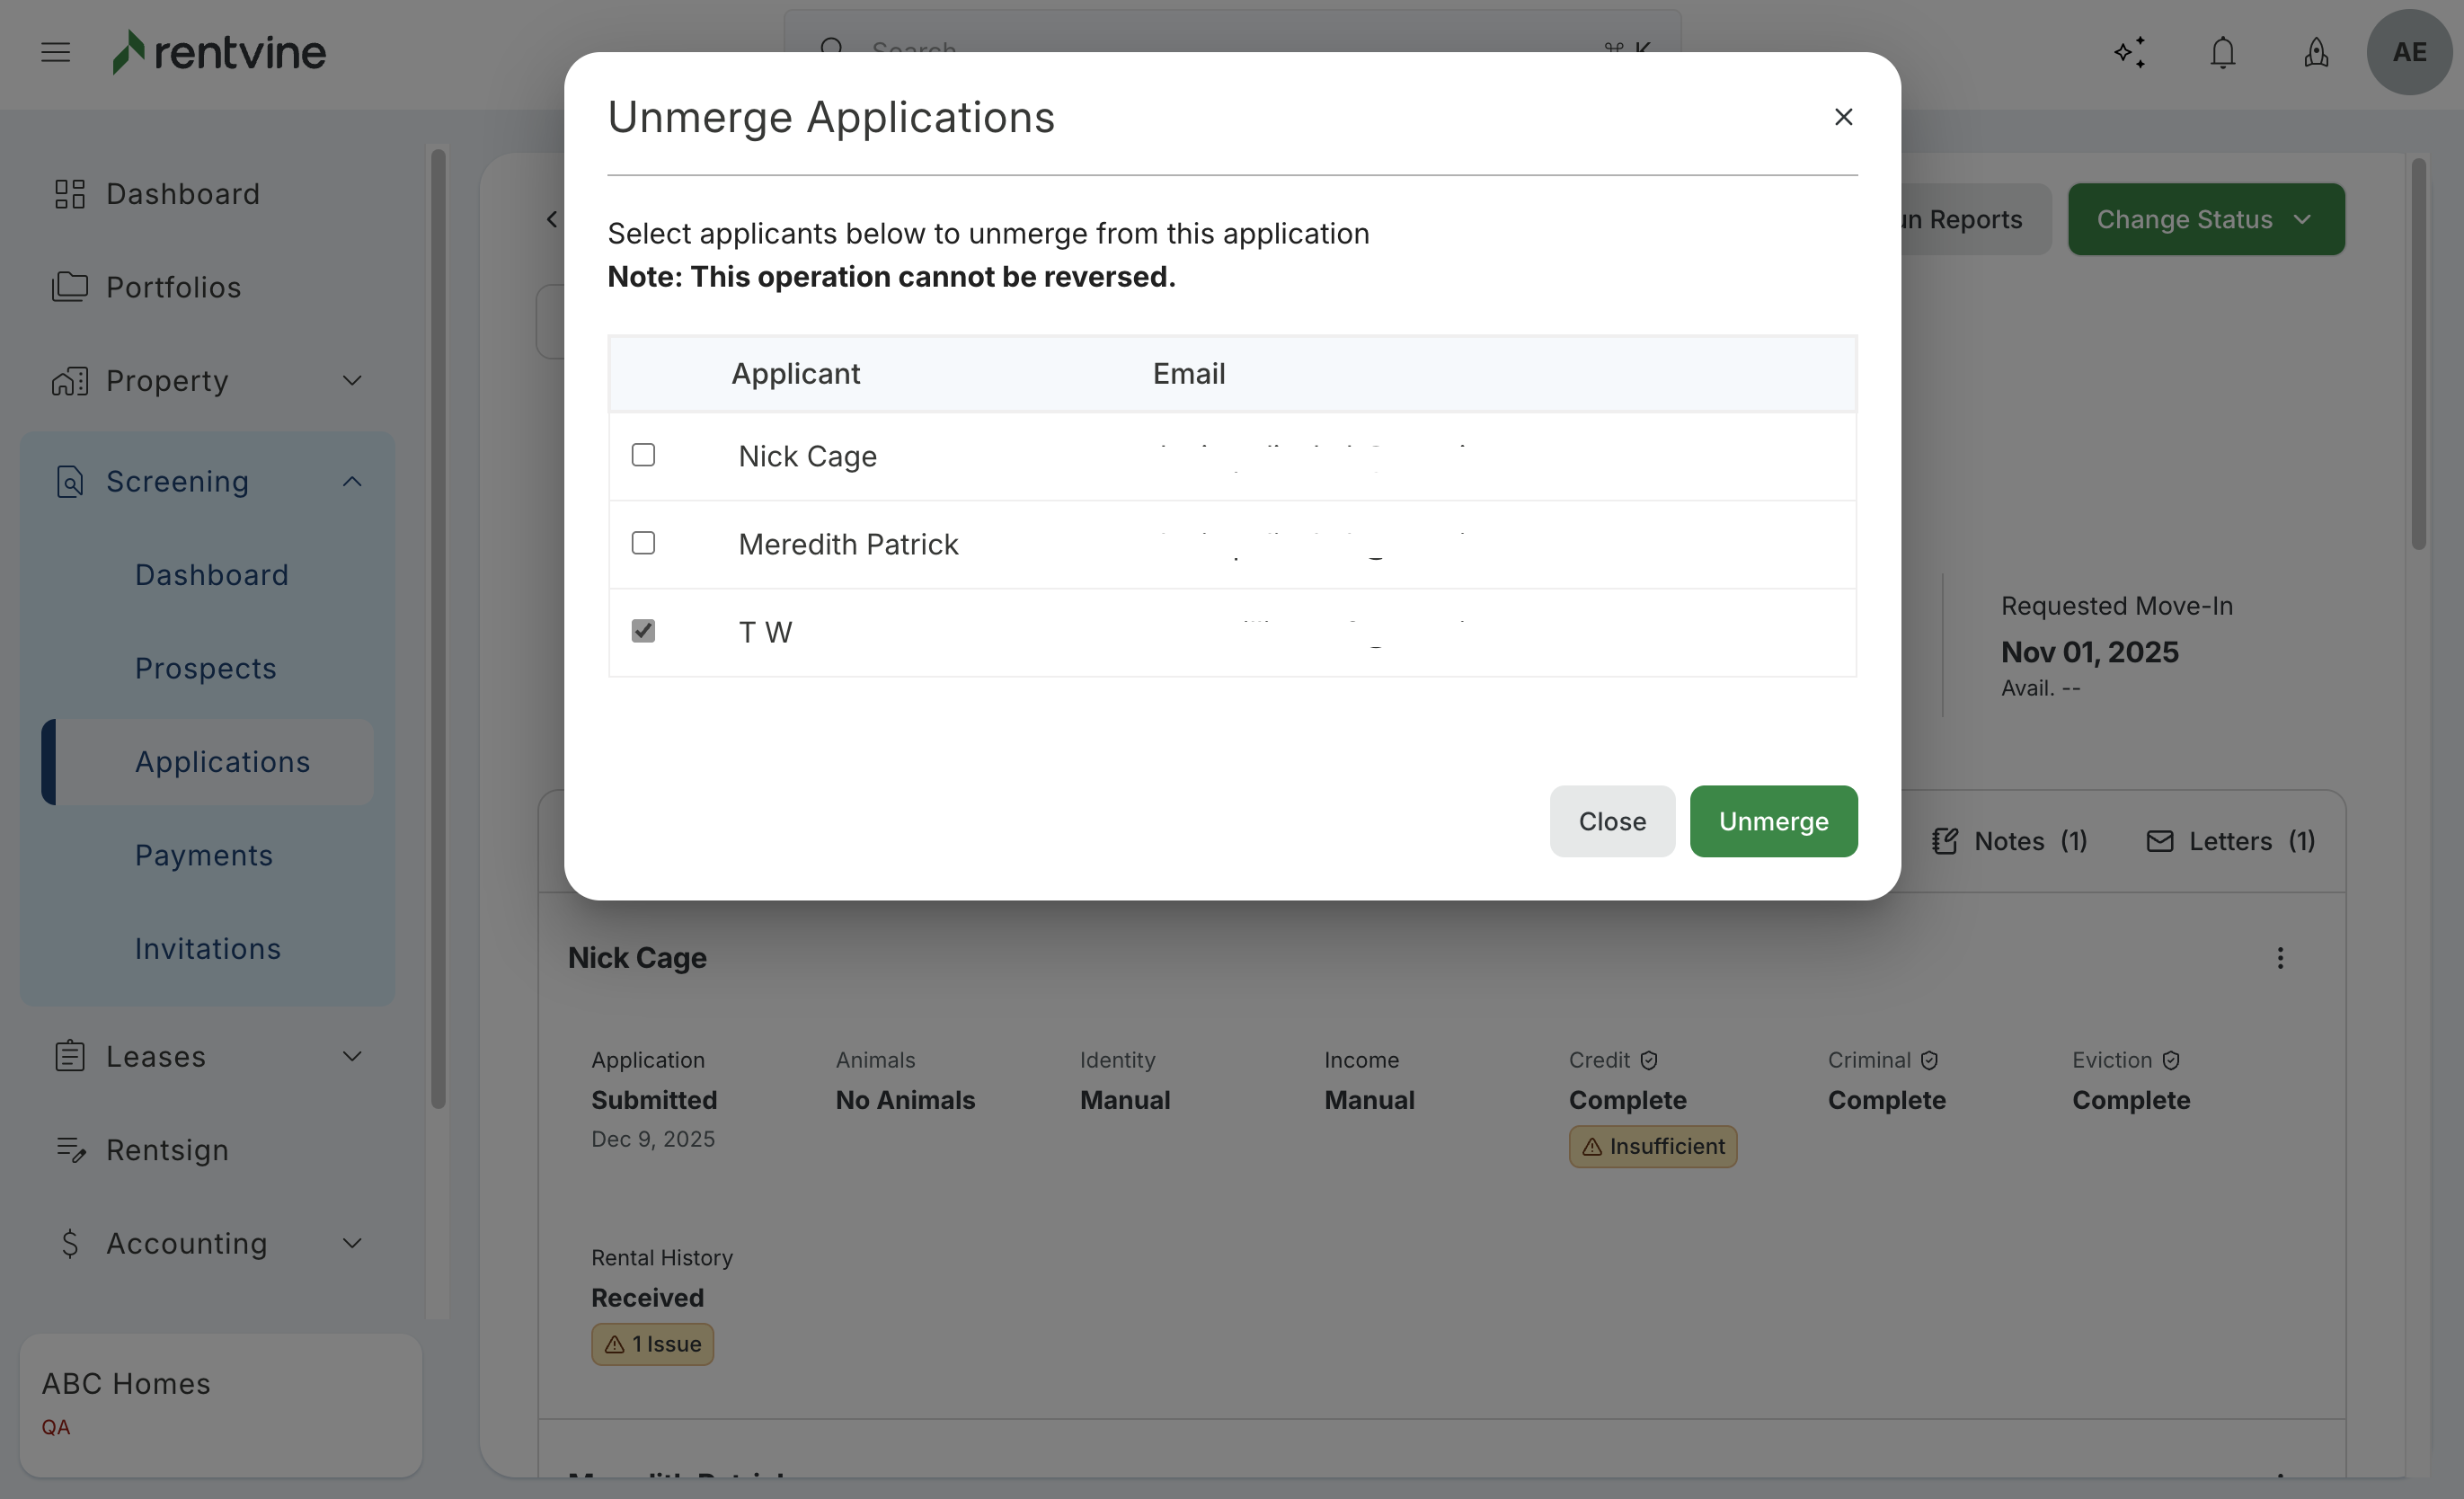This screenshot has height=1499, width=2464.
Task: Check the Nick Cage checkbox
Action: tap(643, 455)
